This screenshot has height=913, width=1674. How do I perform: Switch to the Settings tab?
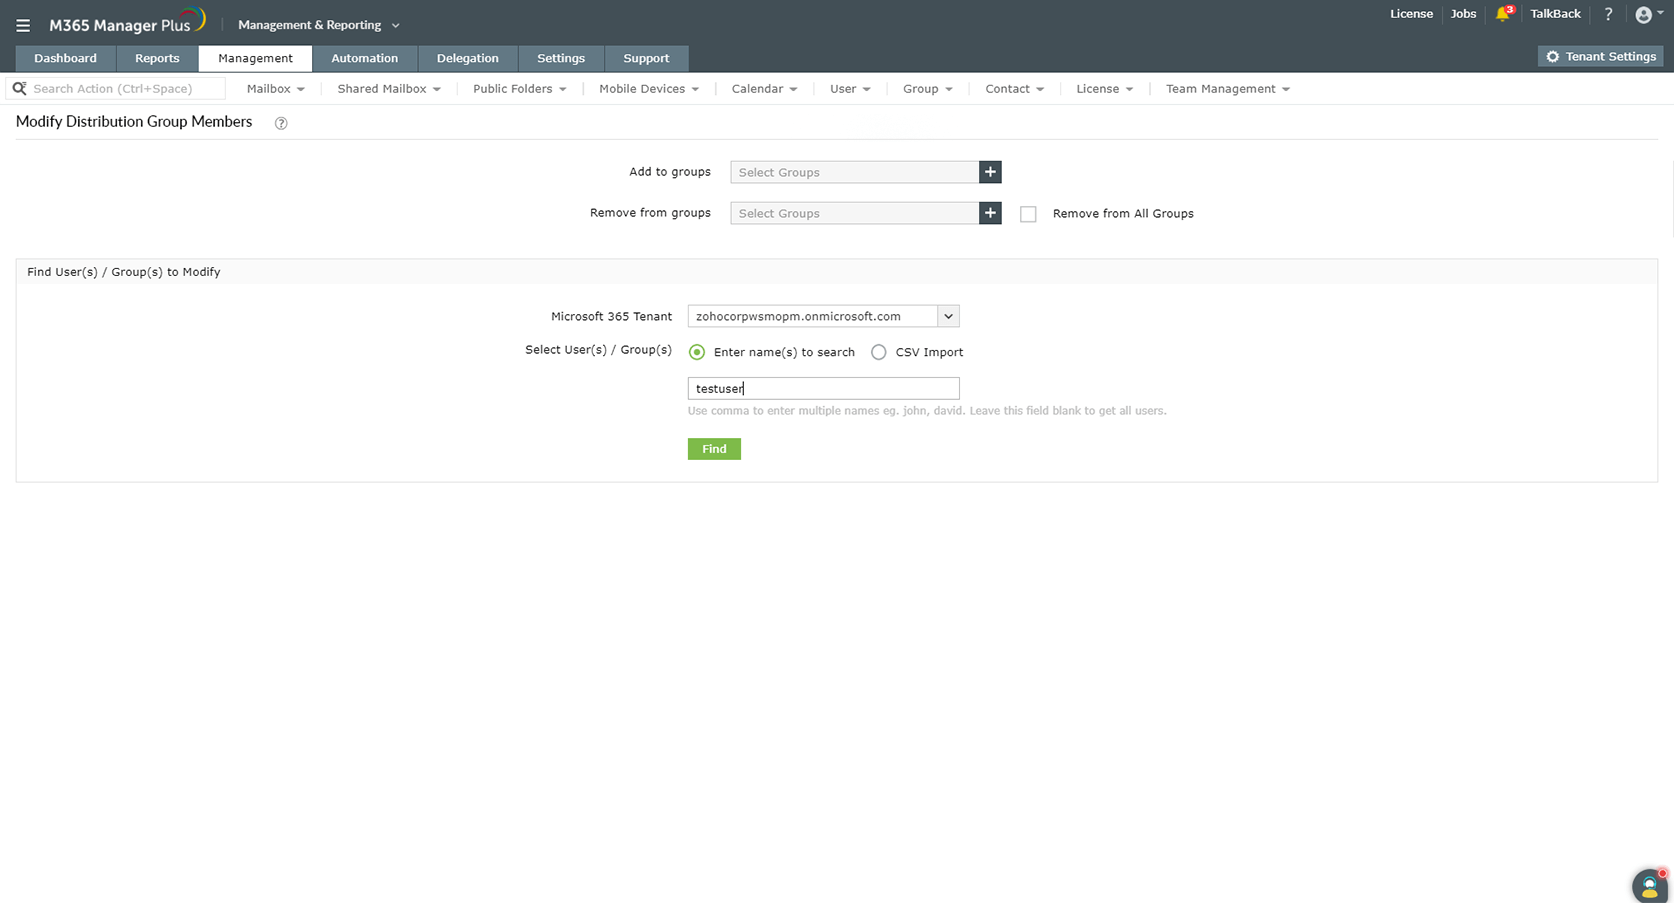click(561, 59)
